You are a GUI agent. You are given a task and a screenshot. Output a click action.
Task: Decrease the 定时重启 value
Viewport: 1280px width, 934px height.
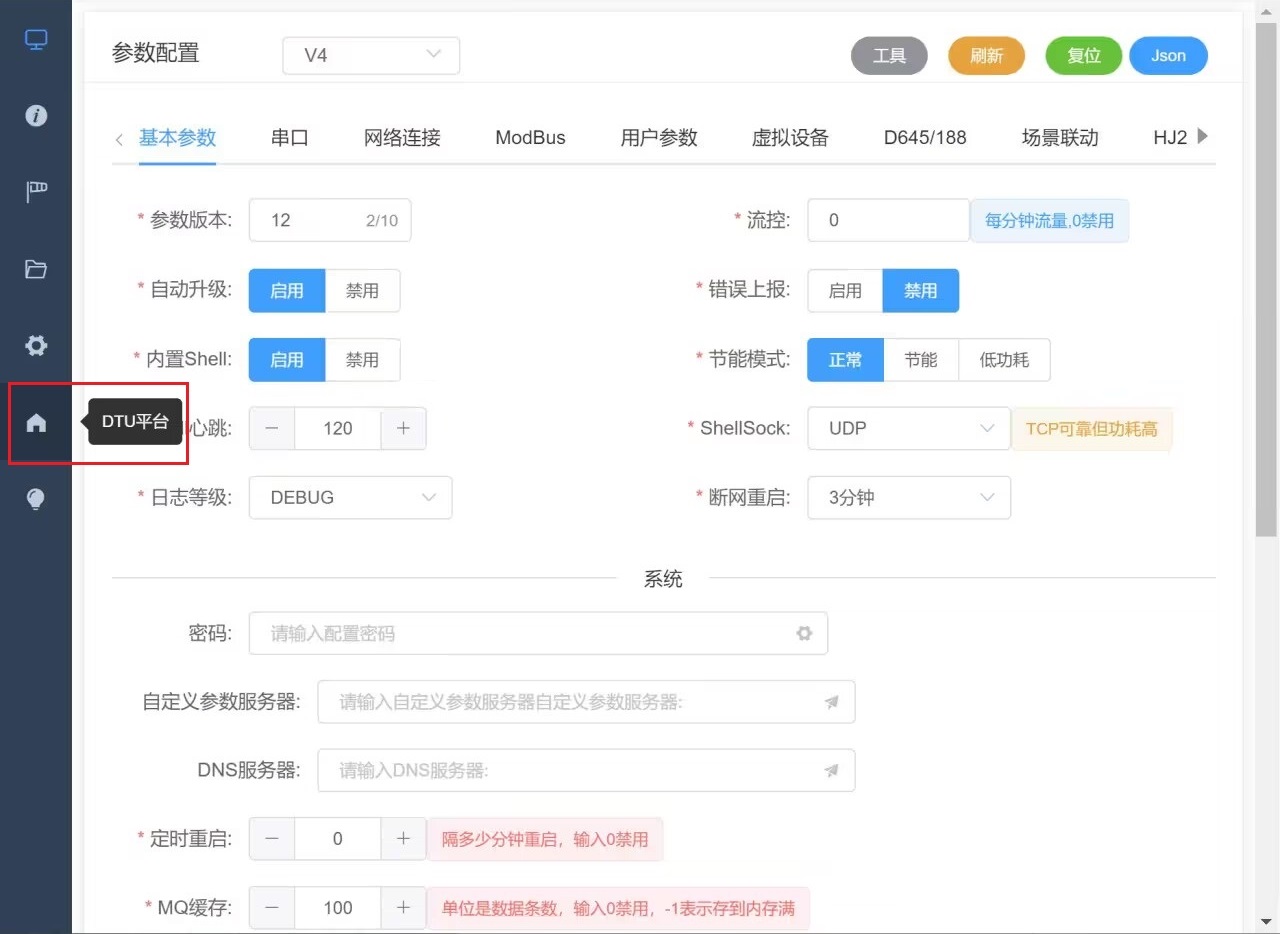click(x=272, y=839)
